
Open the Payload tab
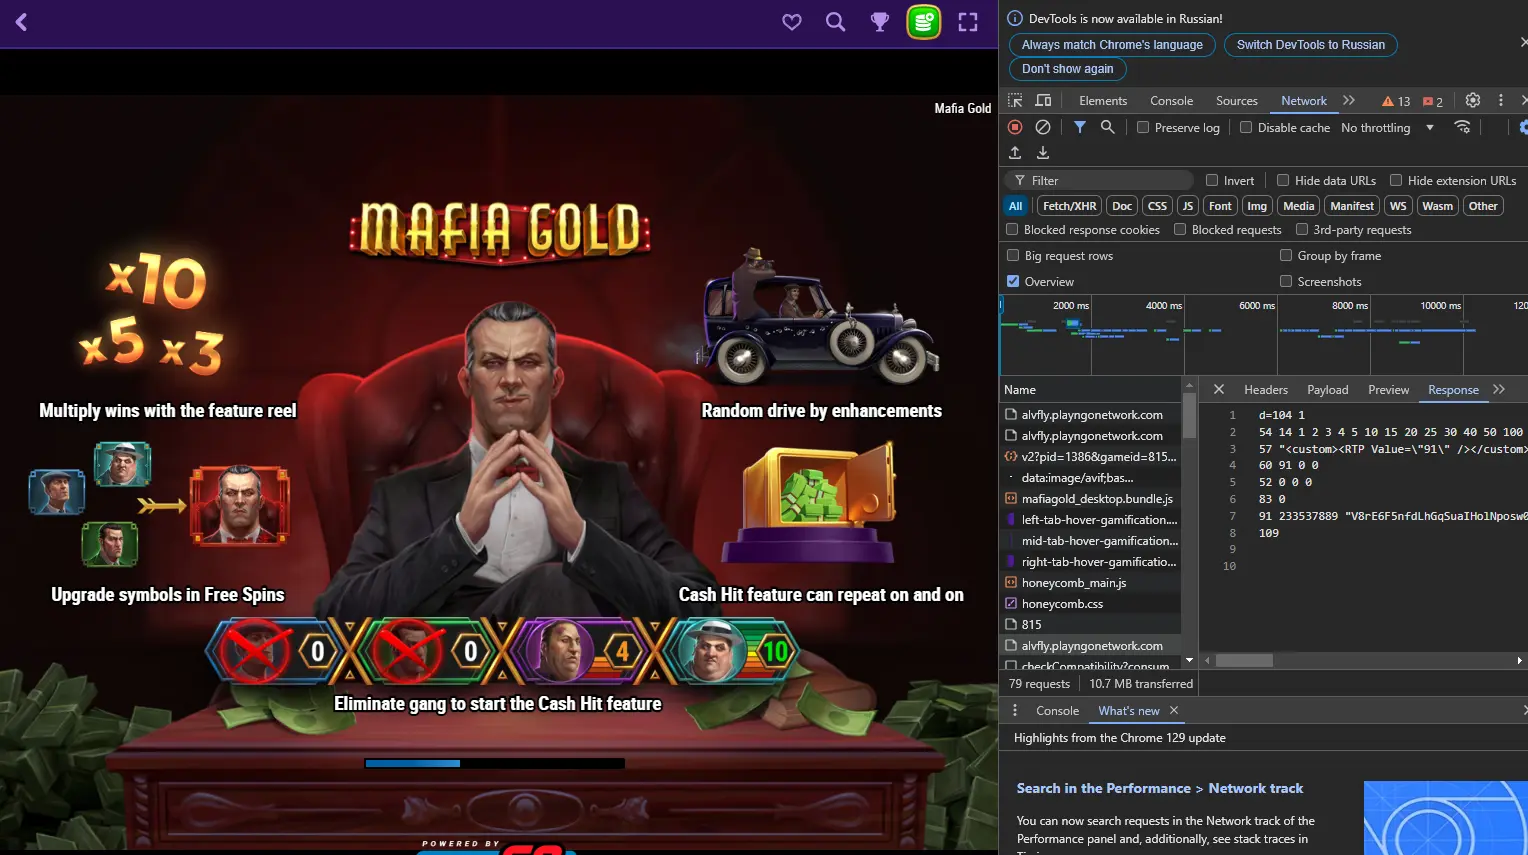click(x=1328, y=390)
